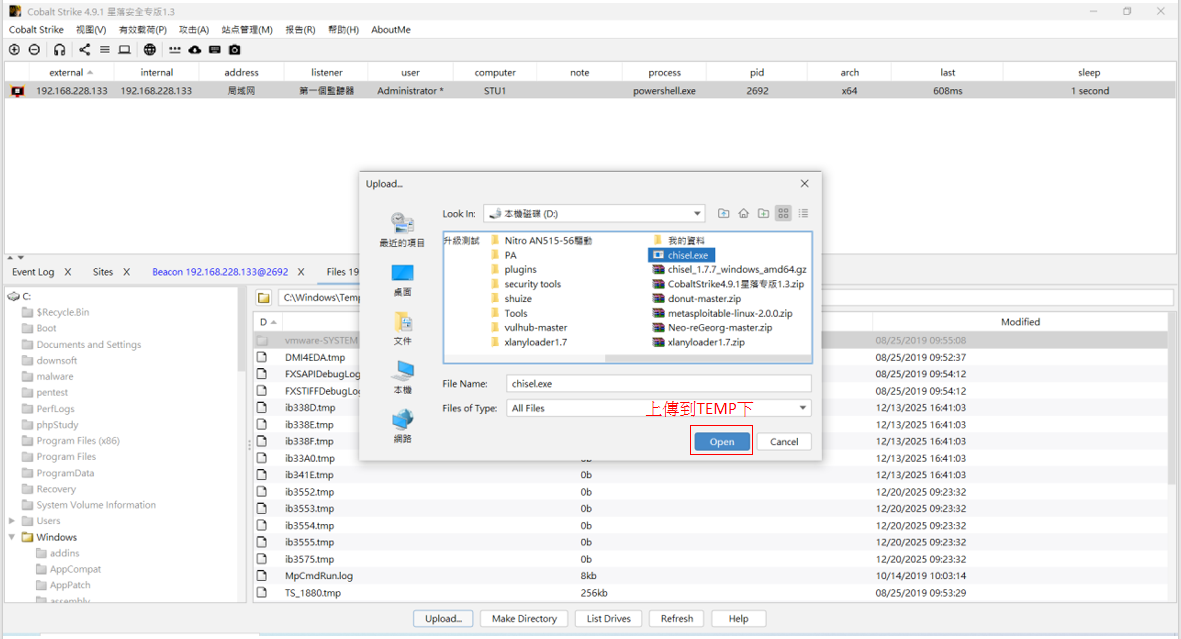
Task: Switch to target table laptop icon
Action: point(125,50)
